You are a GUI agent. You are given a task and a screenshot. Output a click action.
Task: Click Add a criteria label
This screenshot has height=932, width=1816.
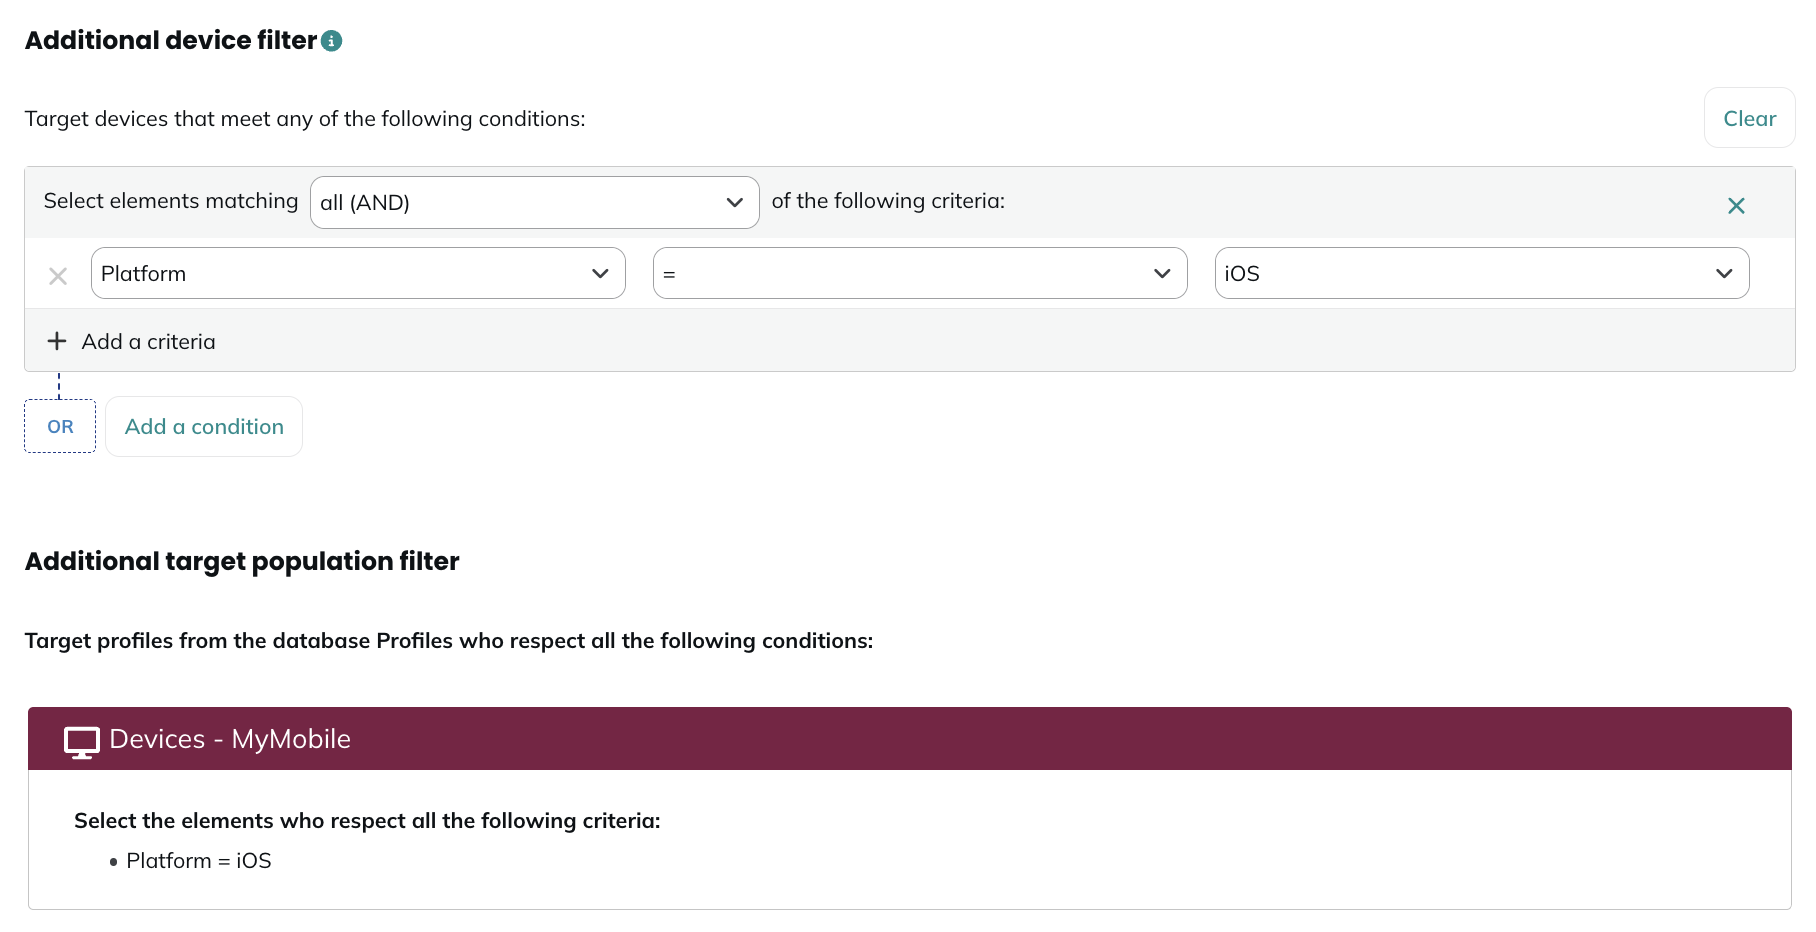pyautogui.click(x=148, y=342)
